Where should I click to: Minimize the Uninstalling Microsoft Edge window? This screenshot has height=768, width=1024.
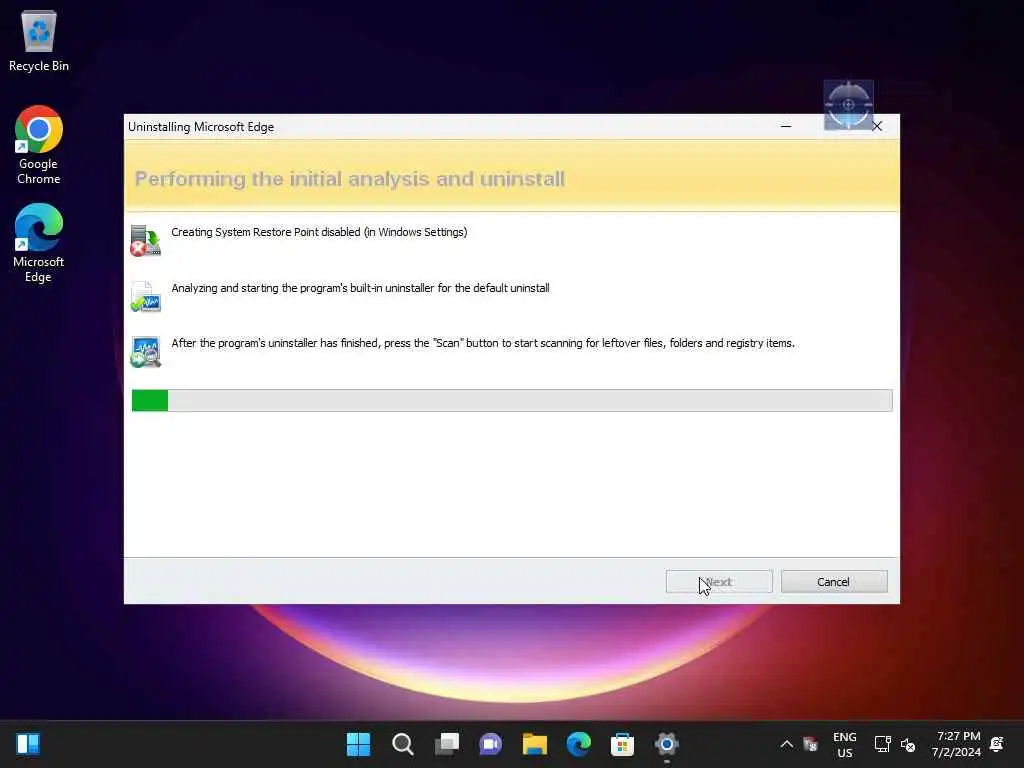click(786, 126)
